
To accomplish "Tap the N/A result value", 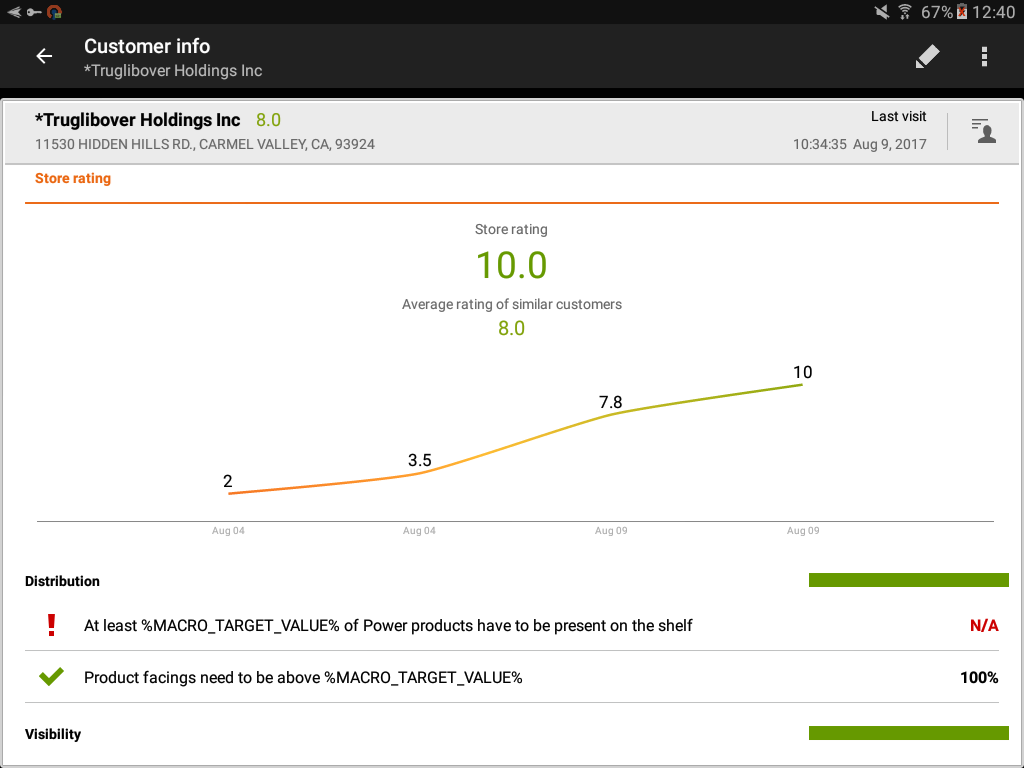I will (984, 626).
